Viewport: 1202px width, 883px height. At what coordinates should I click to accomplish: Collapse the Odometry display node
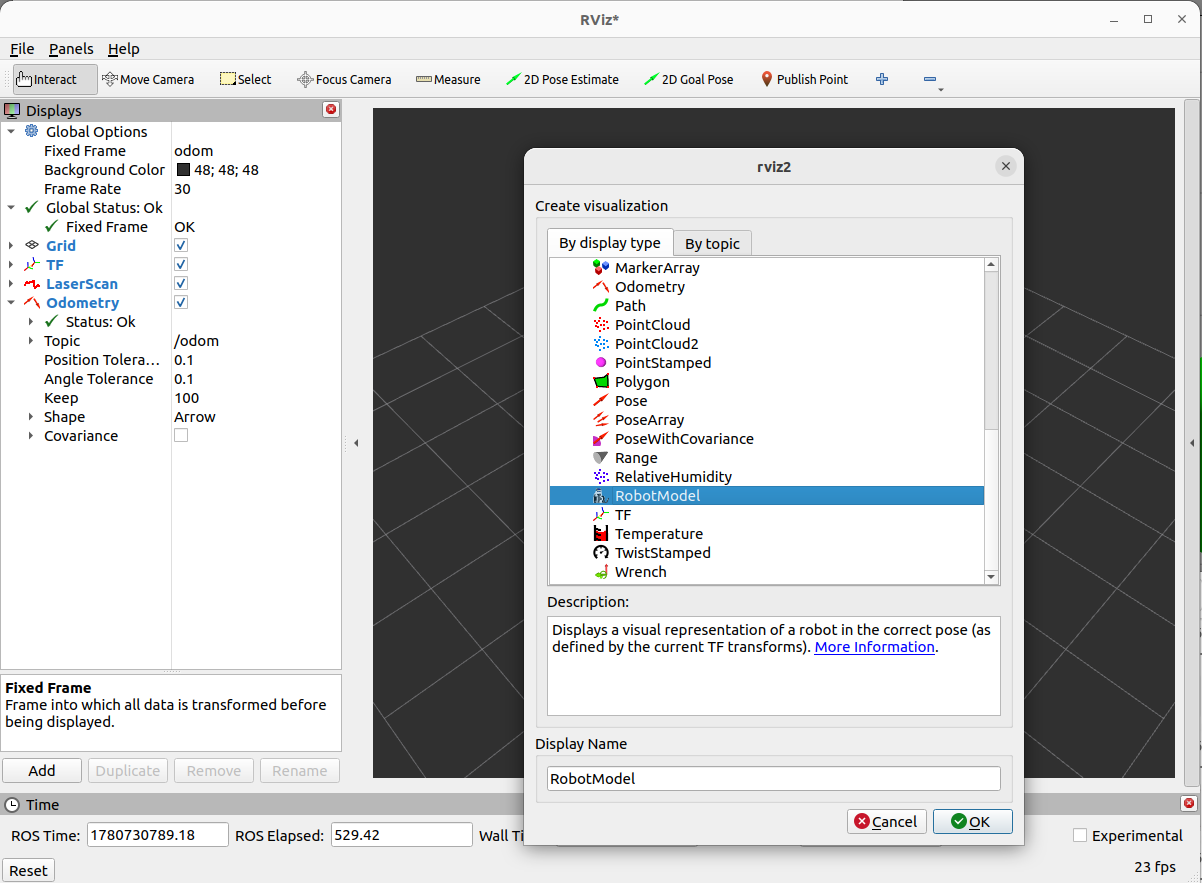tap(11, 303)
